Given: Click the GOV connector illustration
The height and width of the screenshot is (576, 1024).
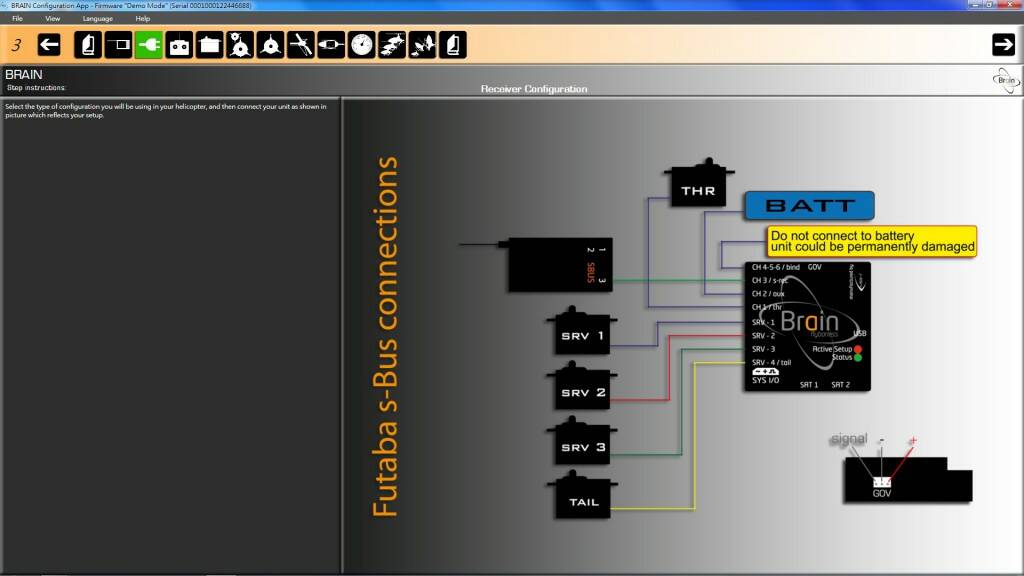Looking at the screenshot, I should click(908, 480).
